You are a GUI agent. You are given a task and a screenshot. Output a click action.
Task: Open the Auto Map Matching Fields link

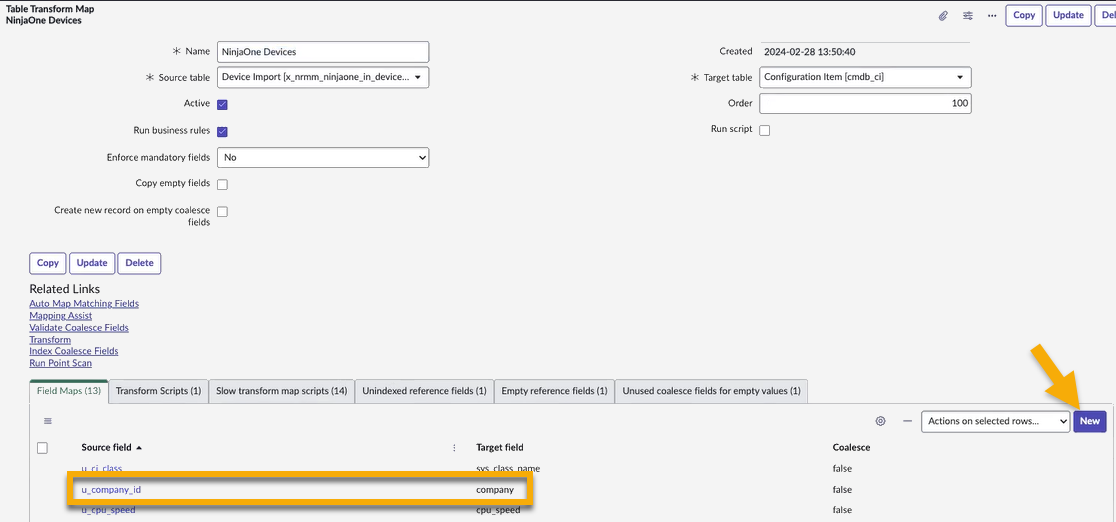84,304
